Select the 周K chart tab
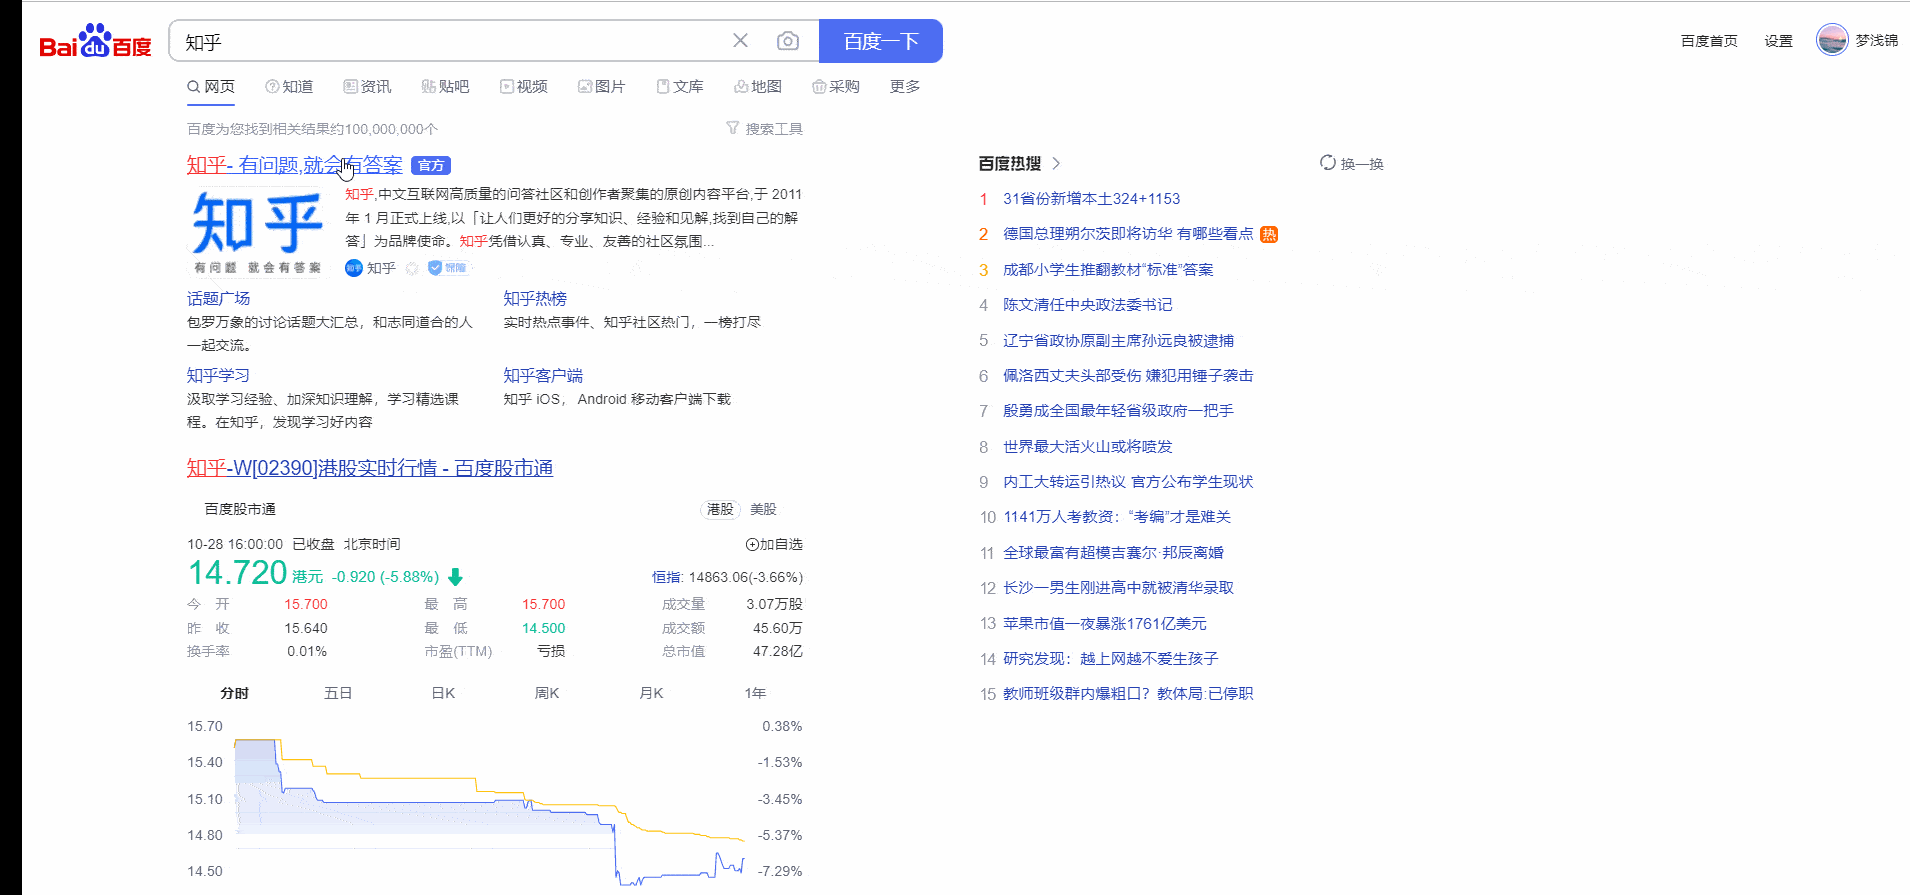 pos(547,693)
